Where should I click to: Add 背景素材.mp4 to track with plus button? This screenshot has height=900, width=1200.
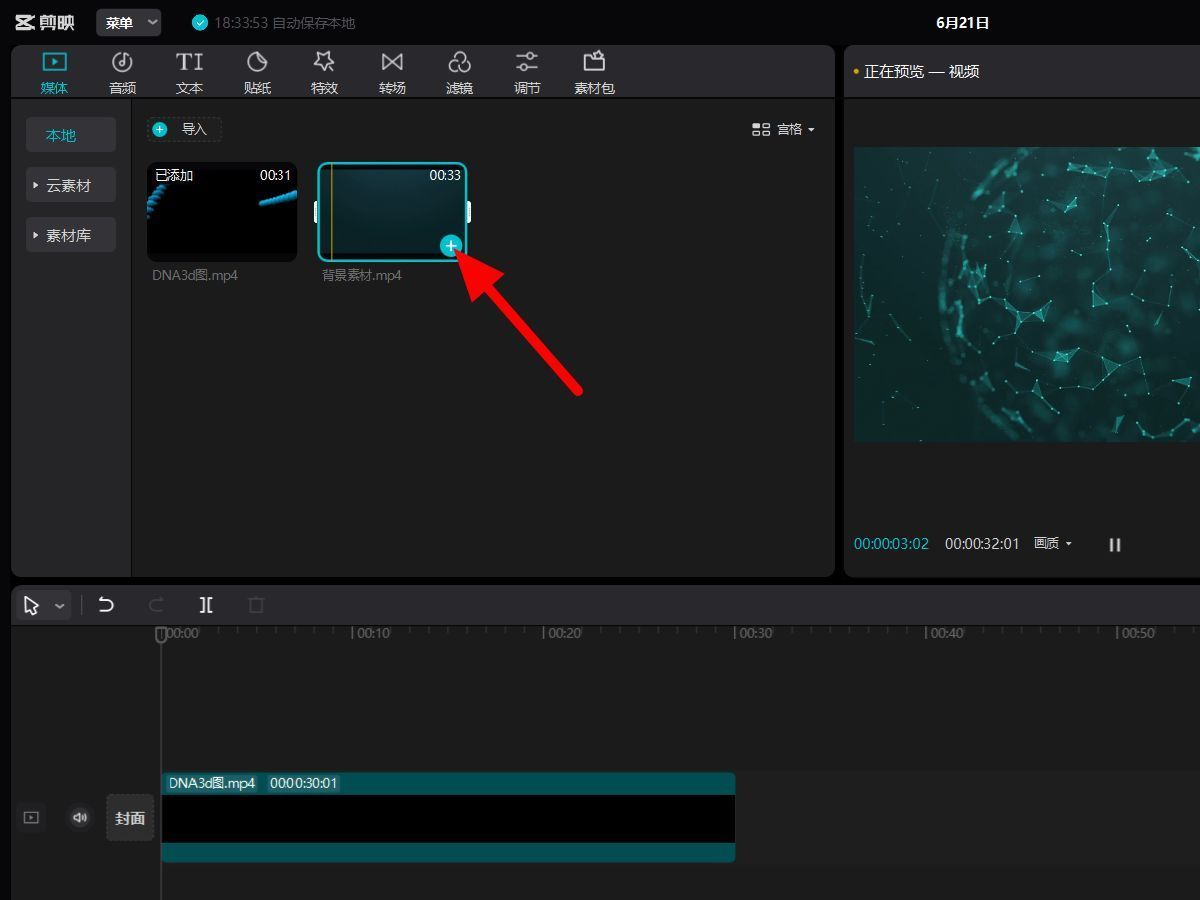tap(451, 245)
